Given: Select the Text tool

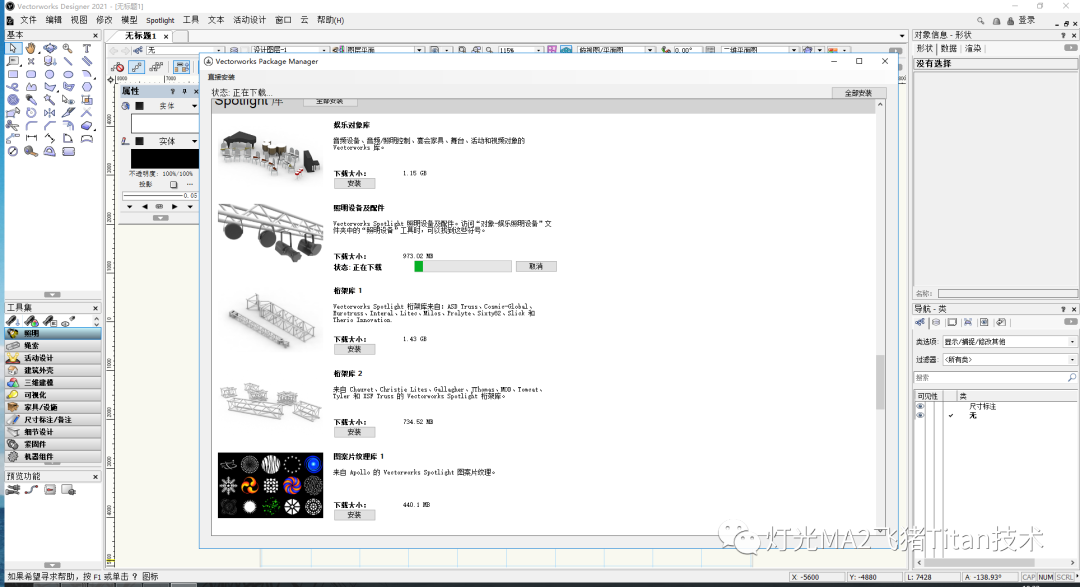Looking at the screenshot, I should [87, 48].
